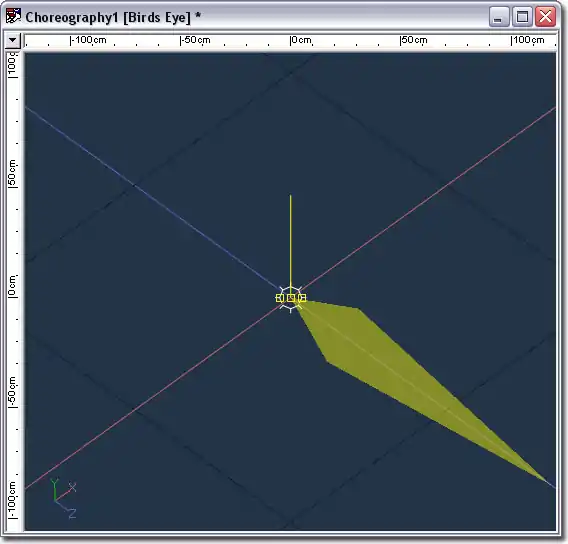This screenshot has height=544, width=568.
Task: Click the red X axis label of gizmo
Action: click(72, 487)
